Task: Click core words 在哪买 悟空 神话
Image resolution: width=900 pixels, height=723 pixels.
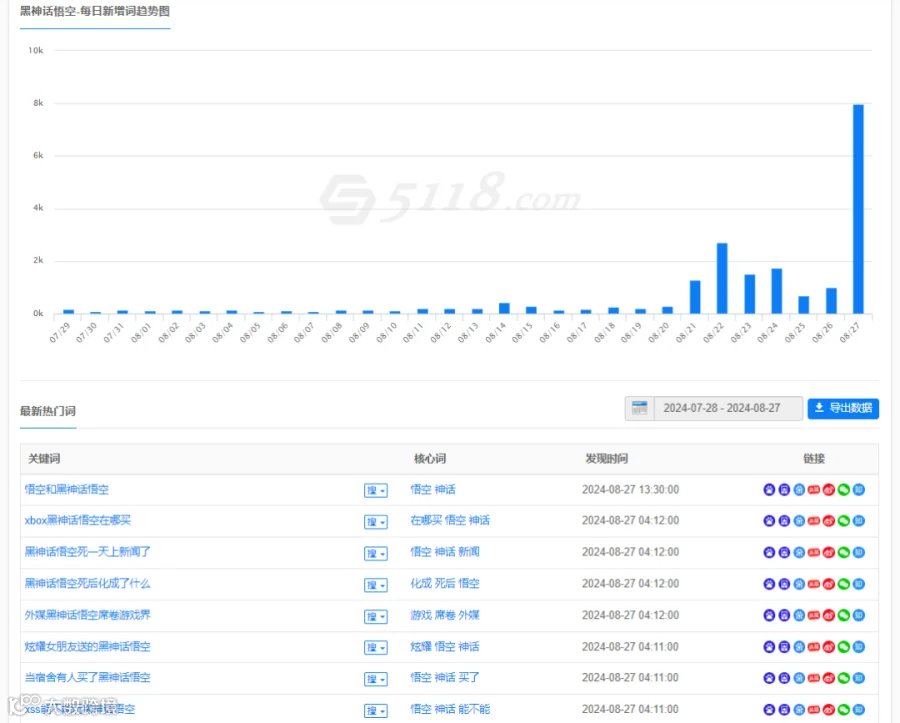Action: (x=450, y=520)
